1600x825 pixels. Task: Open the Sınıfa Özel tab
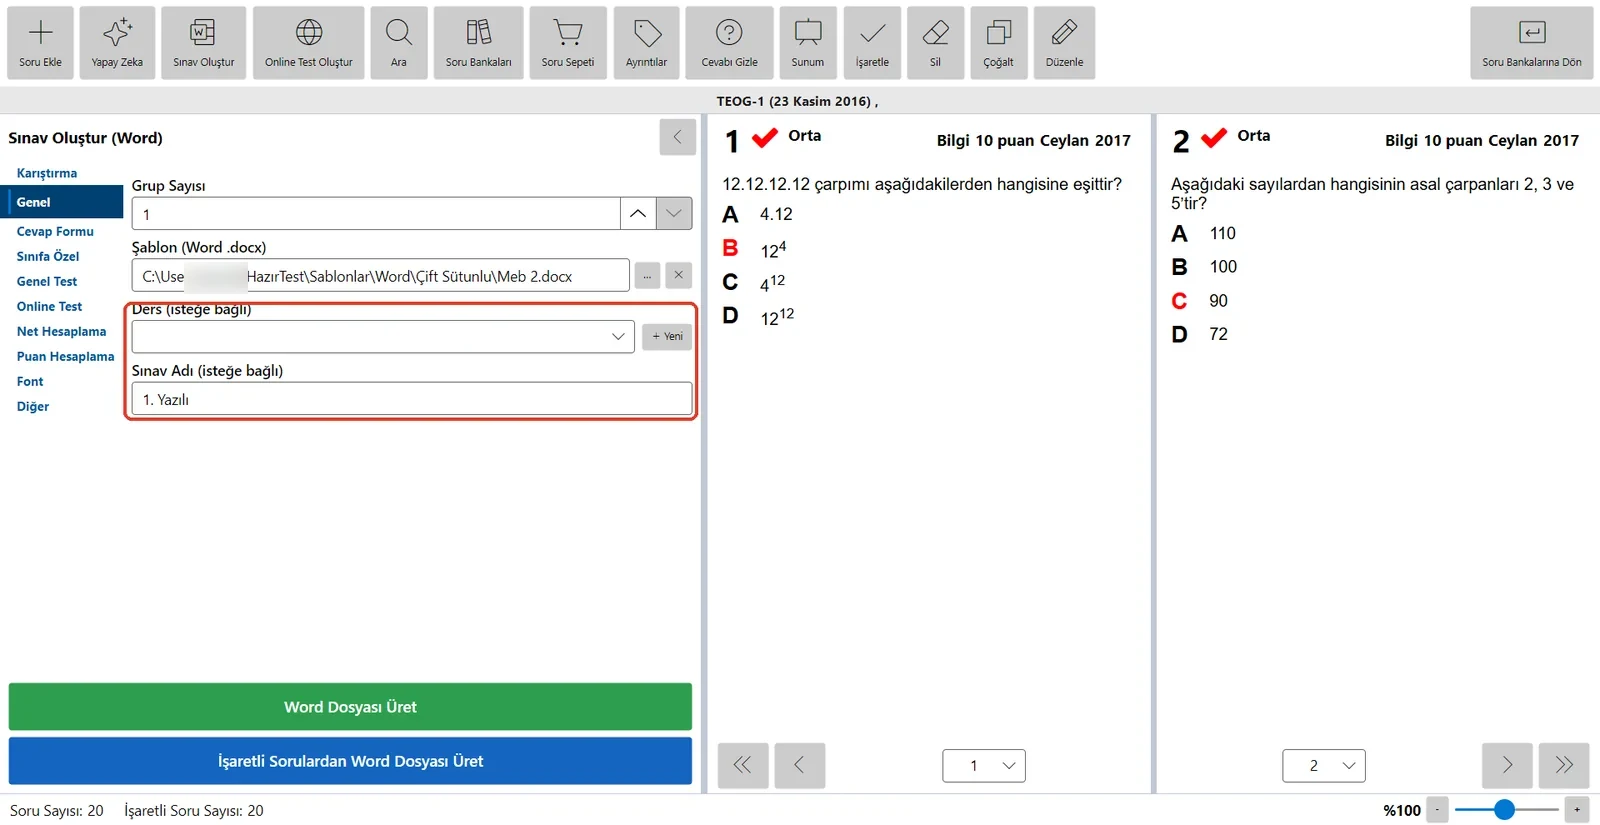pyautogui.click(x=48, y=256)
